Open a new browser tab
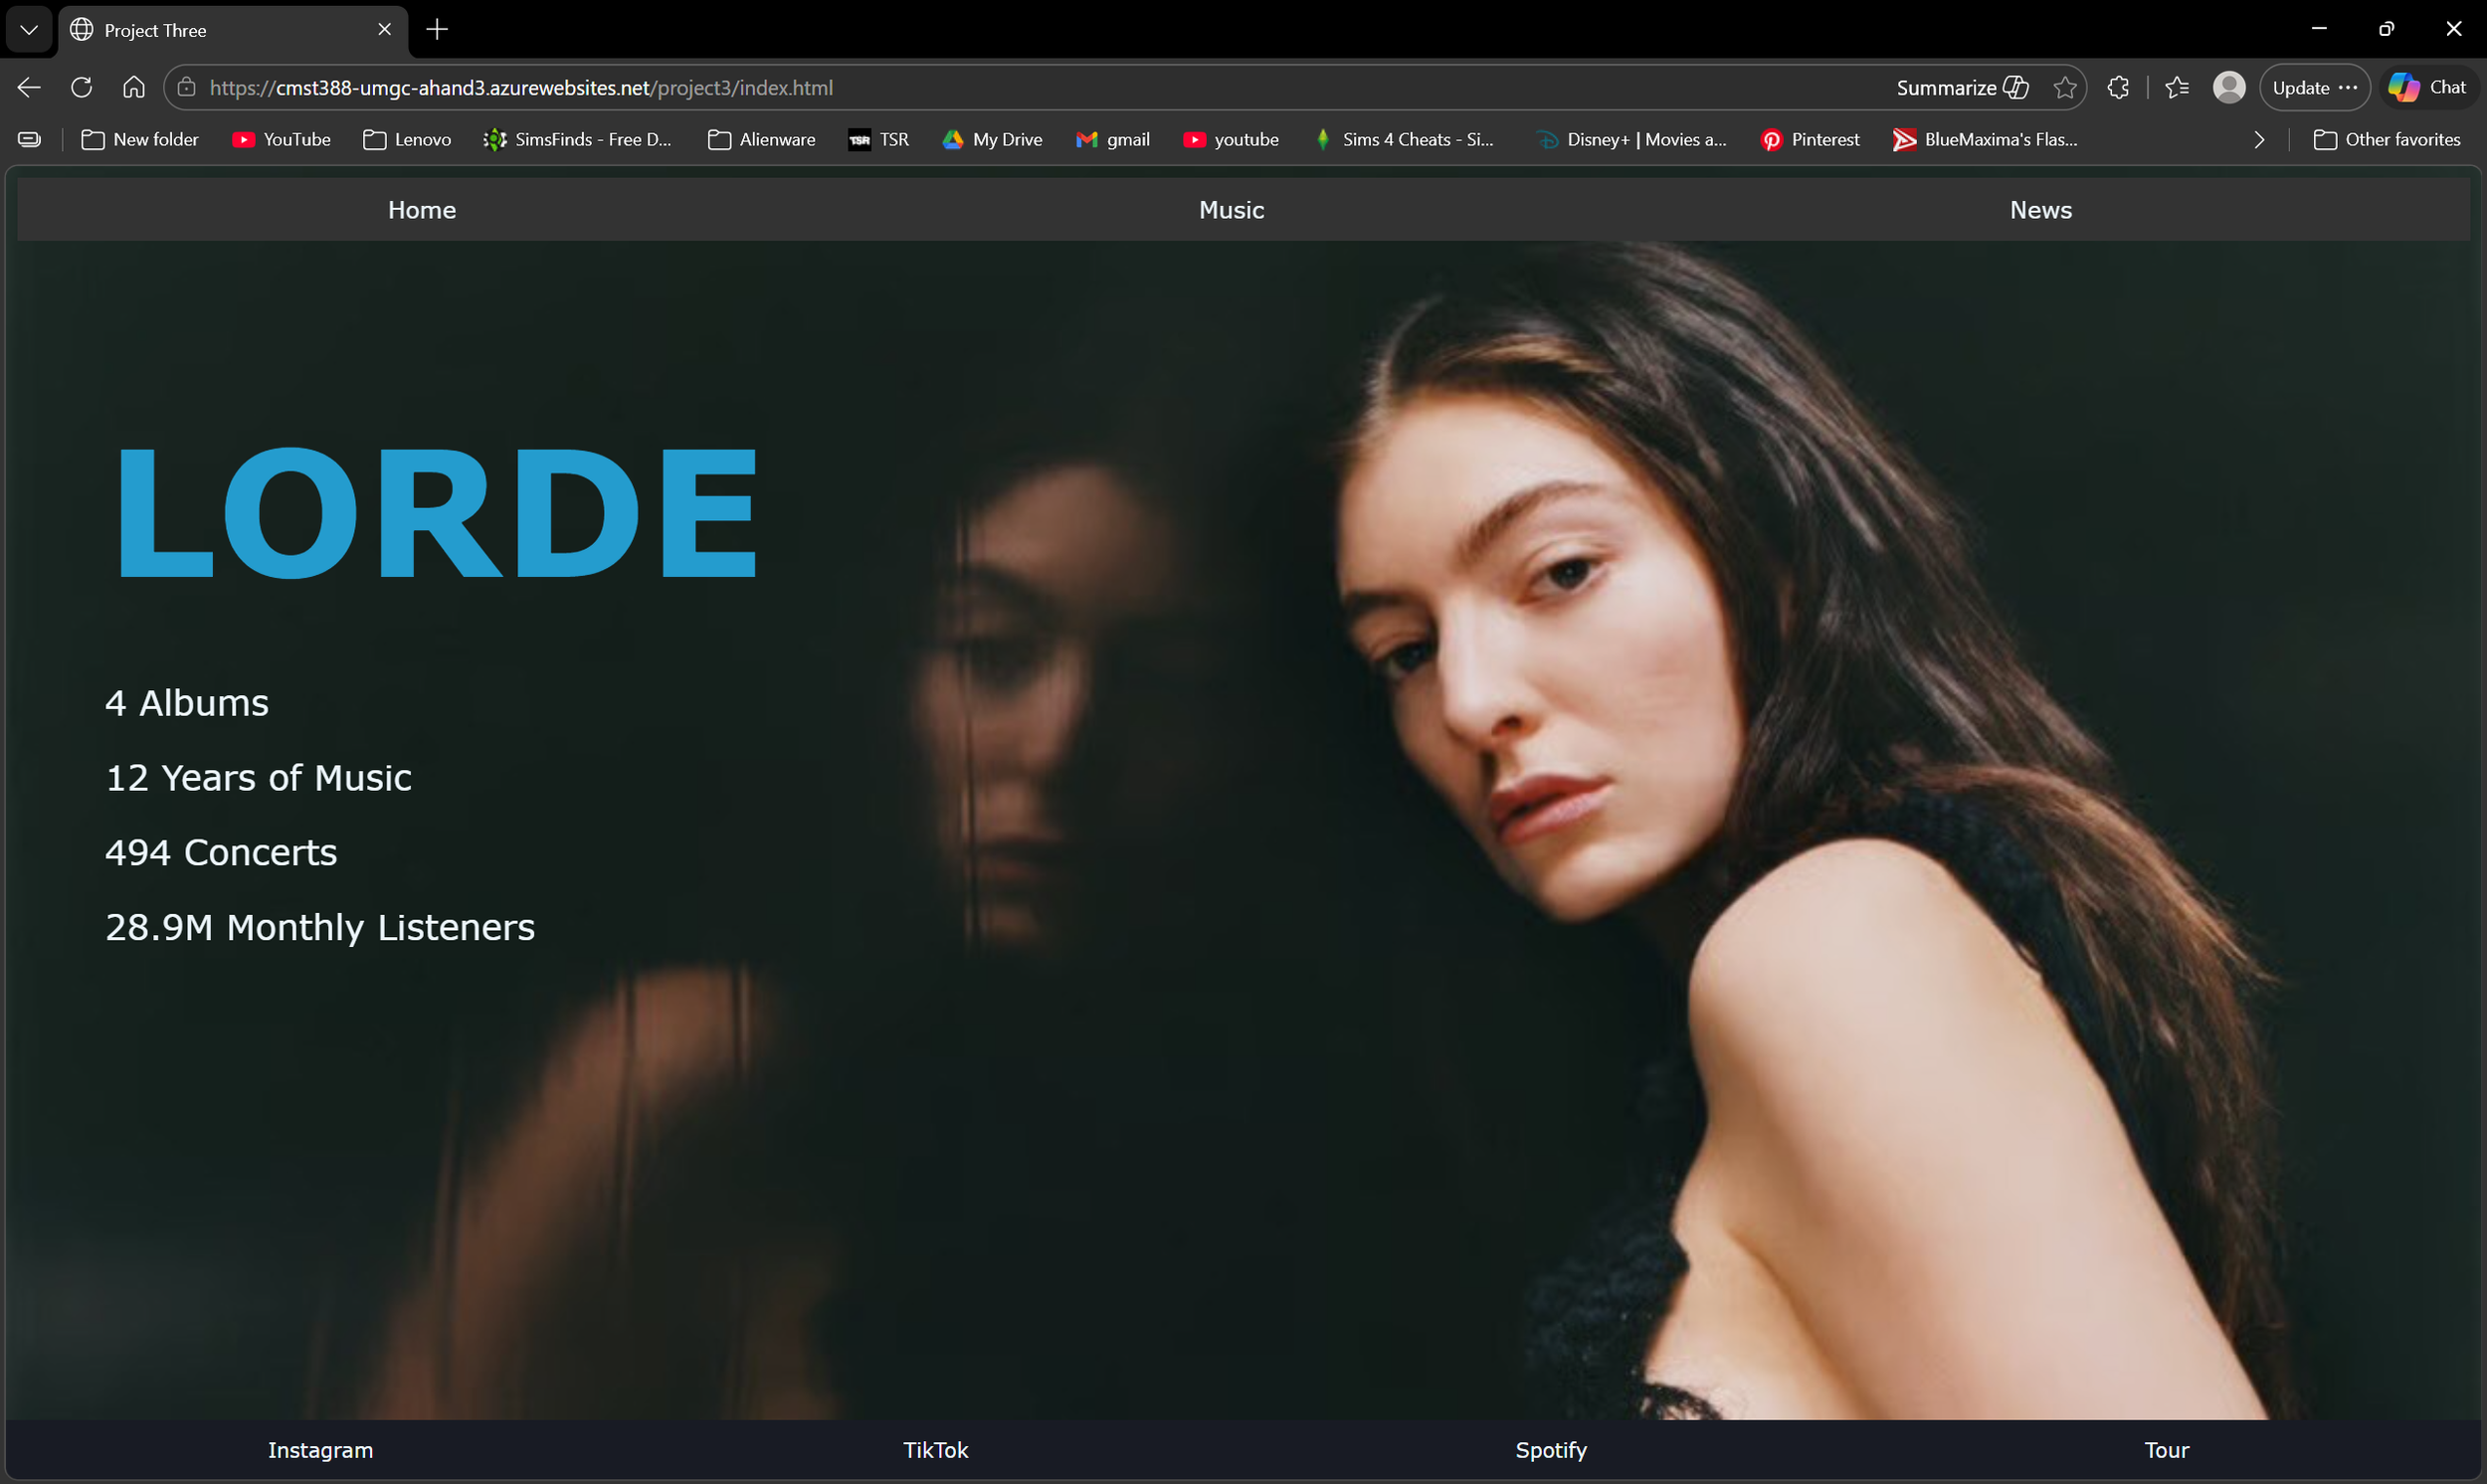This screenshot has width=2487, height=1484. 436,29
